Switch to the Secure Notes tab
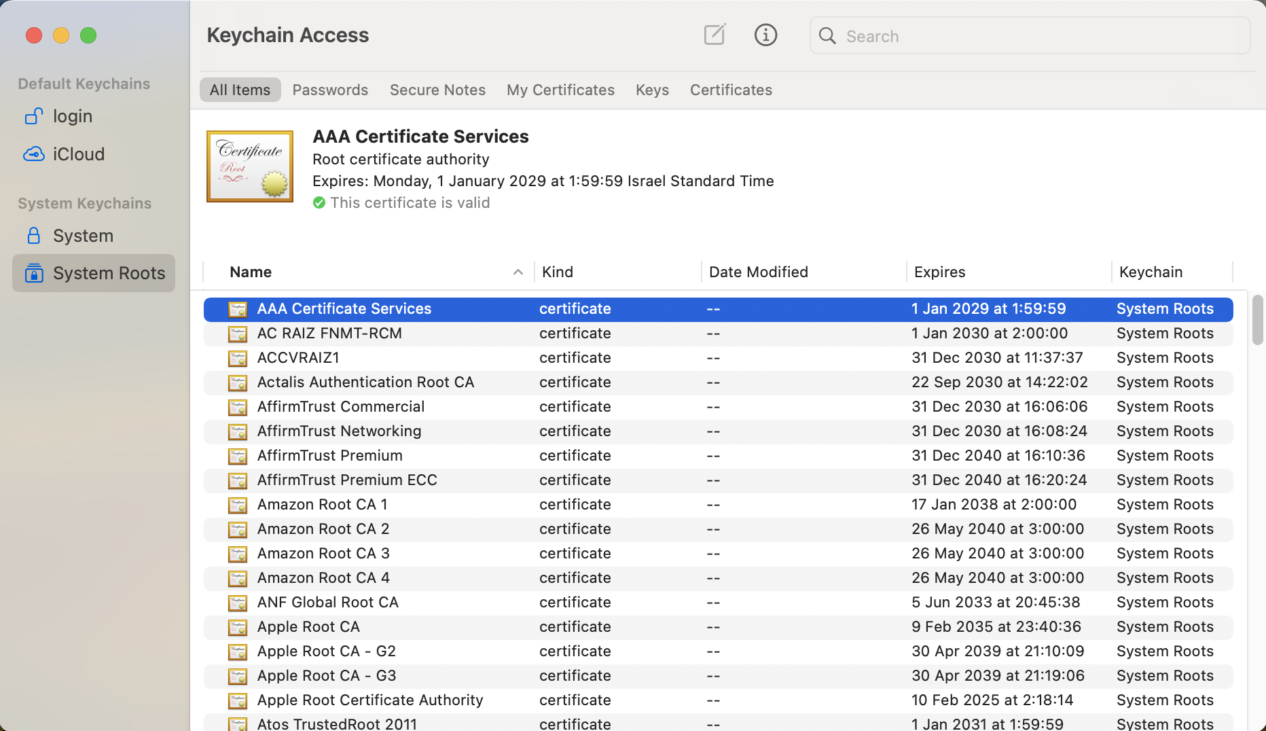This screenshot has height=731, width=1266. pyautogui.click(x=437, y=90)
